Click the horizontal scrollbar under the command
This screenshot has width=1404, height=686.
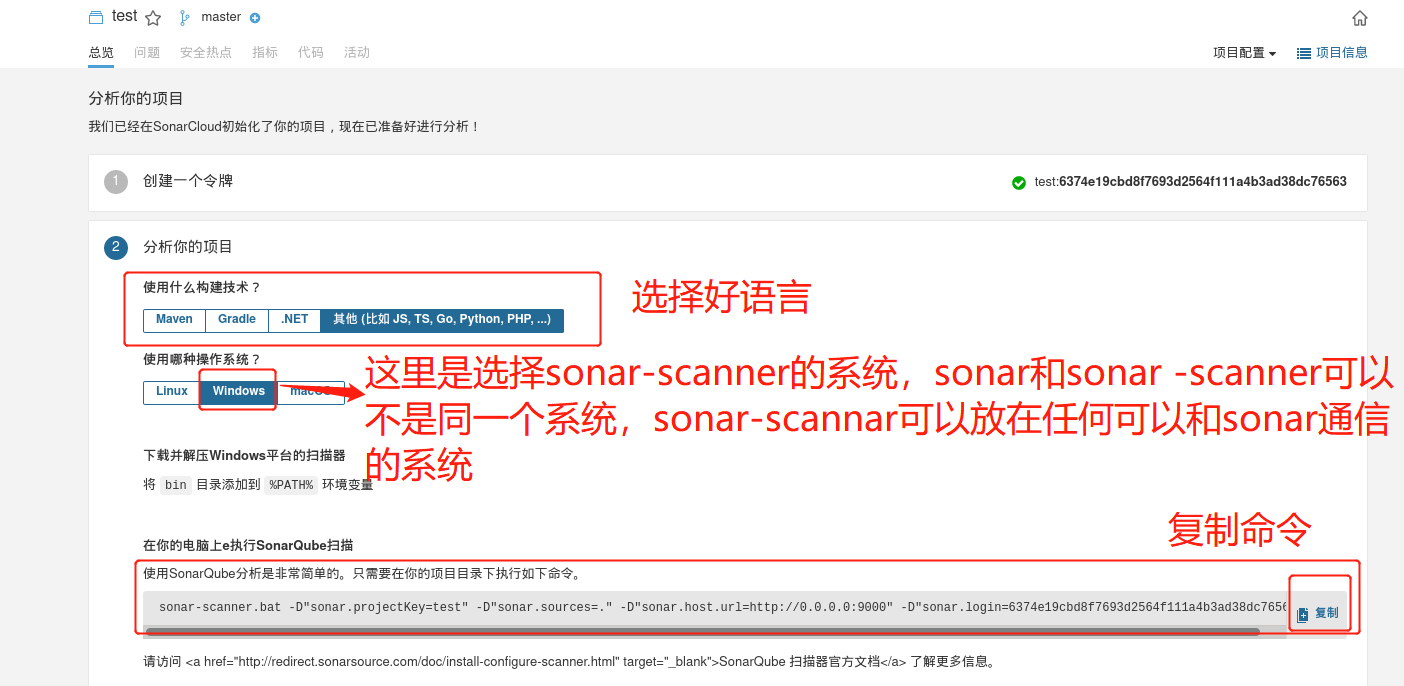pyautogui.click(x=702, y=632)
